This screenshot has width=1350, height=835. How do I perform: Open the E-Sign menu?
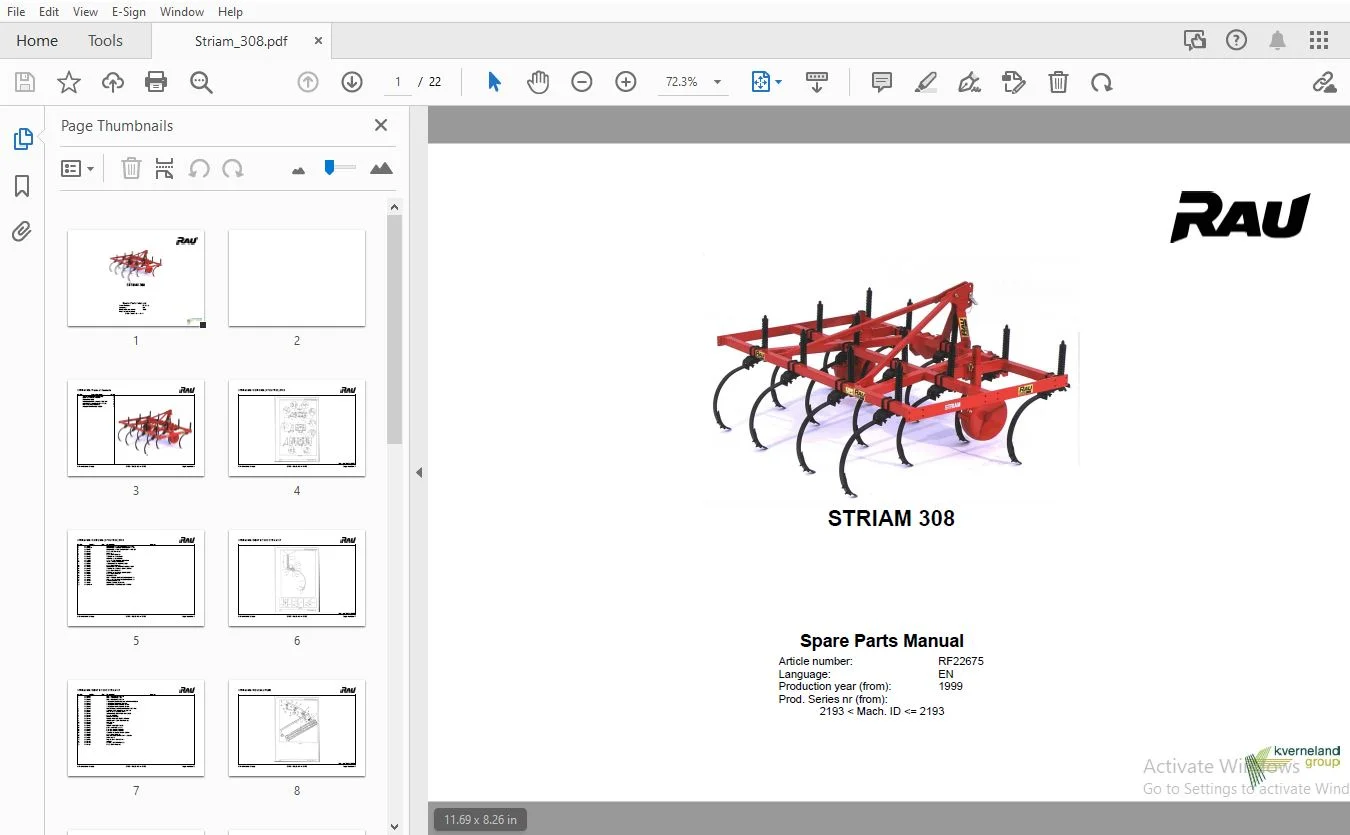tap(128, 11)
